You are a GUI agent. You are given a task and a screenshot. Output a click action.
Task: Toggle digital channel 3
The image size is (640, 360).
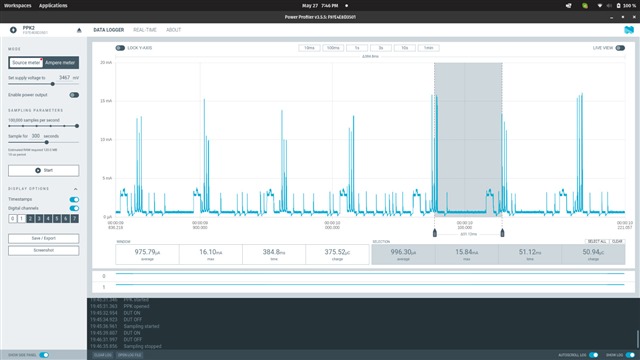click(39, 219)
